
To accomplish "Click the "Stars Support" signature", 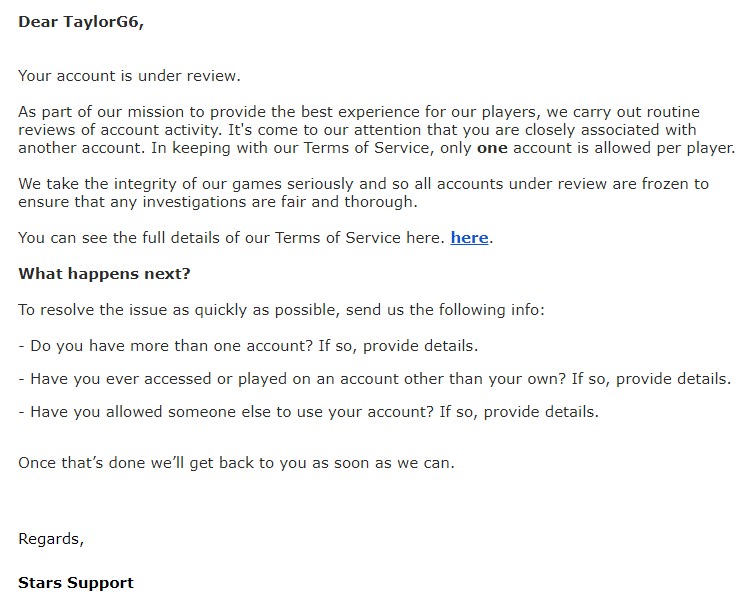I will pos(76,583).
